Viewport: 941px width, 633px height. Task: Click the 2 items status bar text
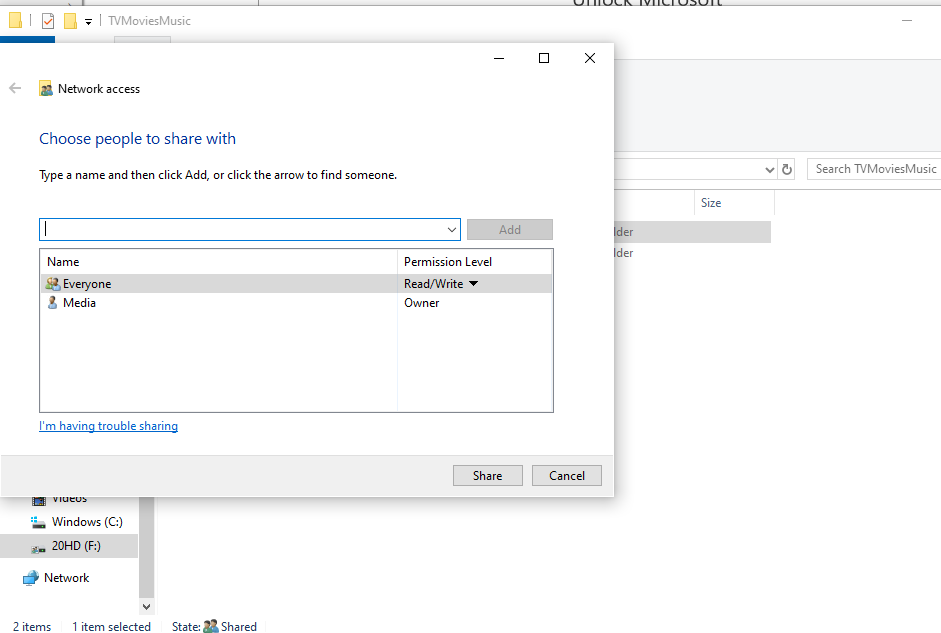coord(32,626)
